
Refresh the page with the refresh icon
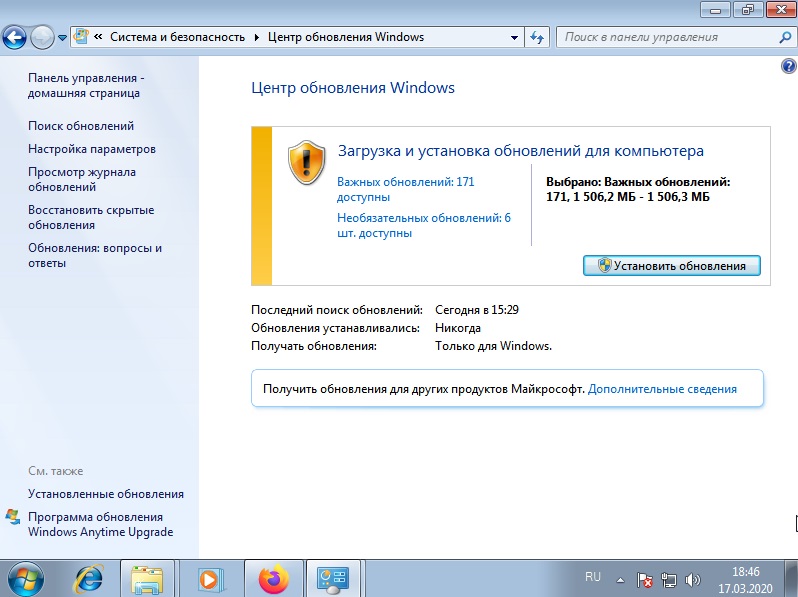(x=537, y=38)
